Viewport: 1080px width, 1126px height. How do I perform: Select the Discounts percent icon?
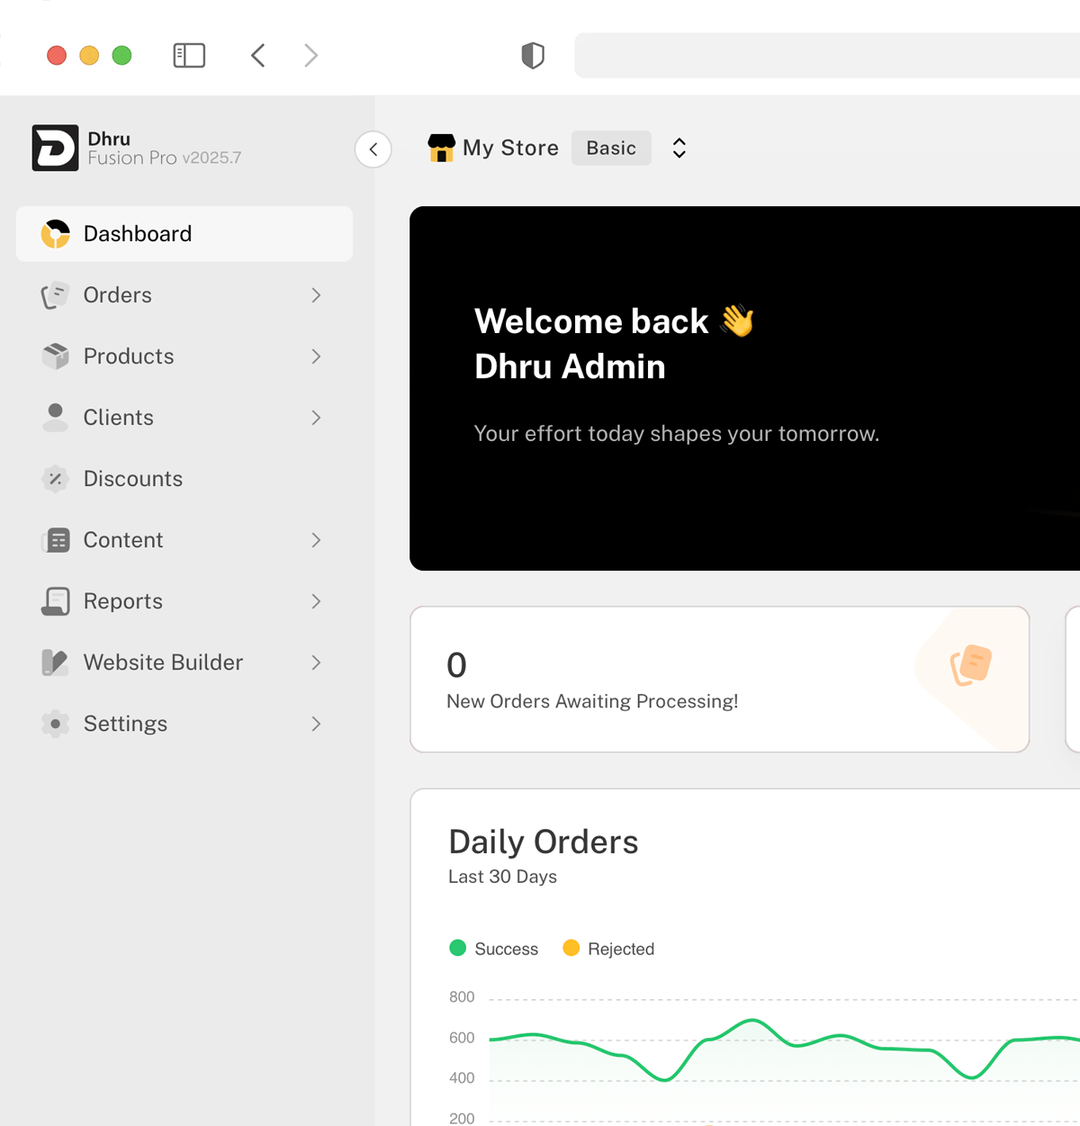54,478
